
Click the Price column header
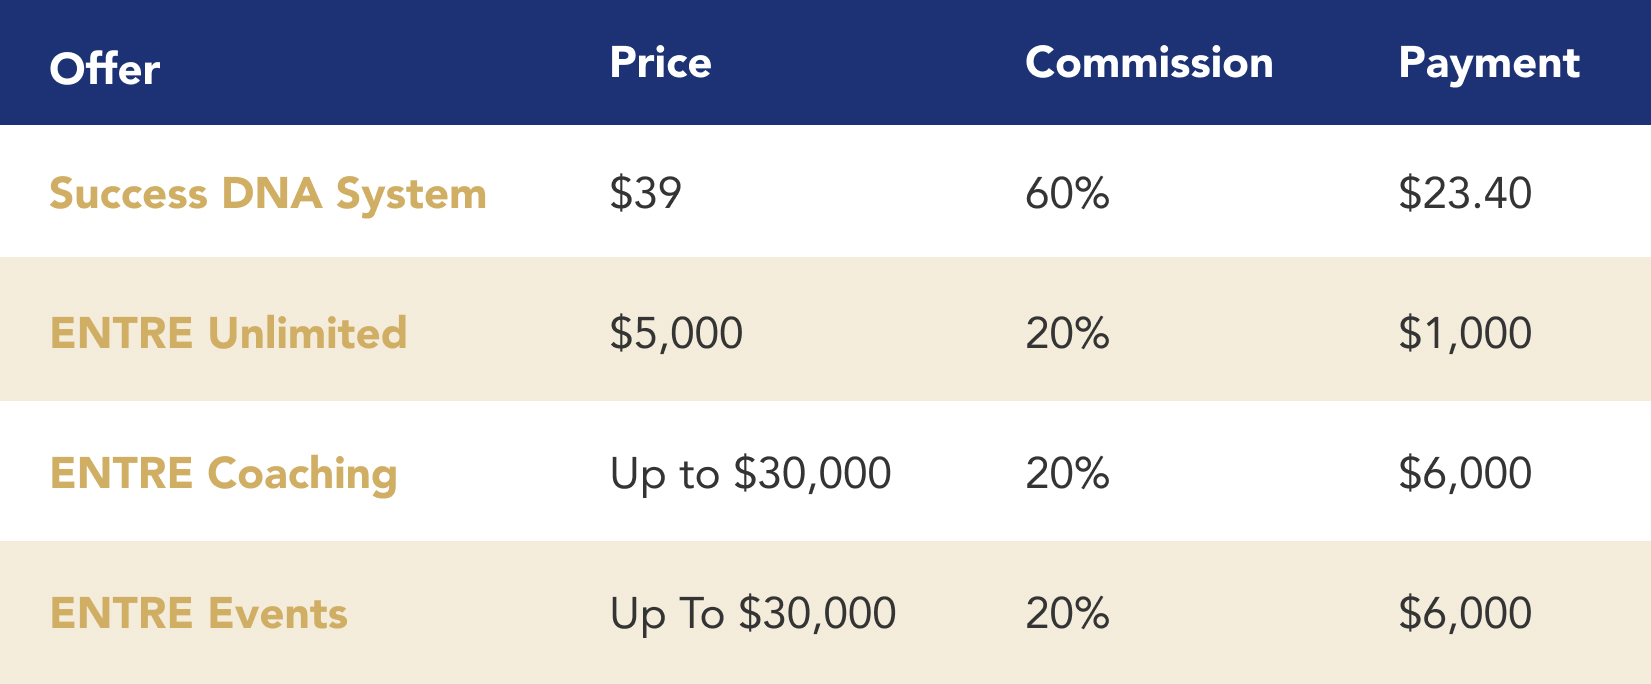(660, 63)
